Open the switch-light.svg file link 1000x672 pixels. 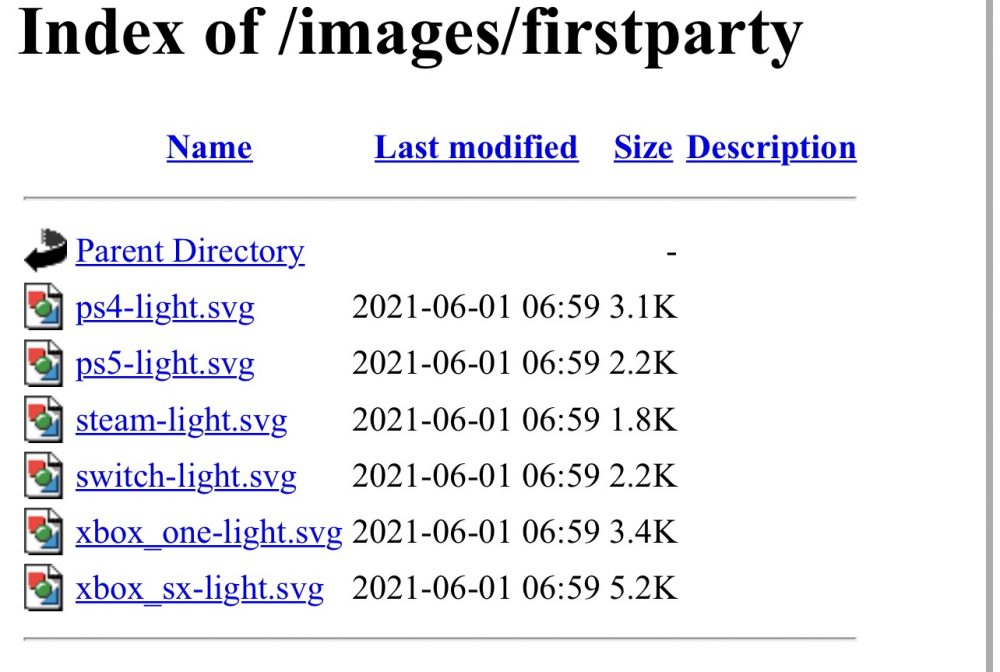pyautogui.click(x=186, y=477)
